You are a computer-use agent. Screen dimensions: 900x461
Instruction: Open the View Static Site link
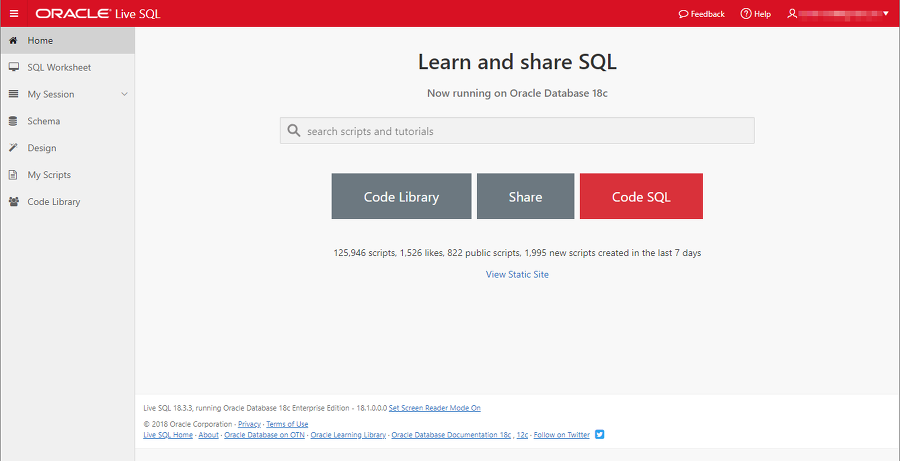pyautogui.click(x=517, y=274)
